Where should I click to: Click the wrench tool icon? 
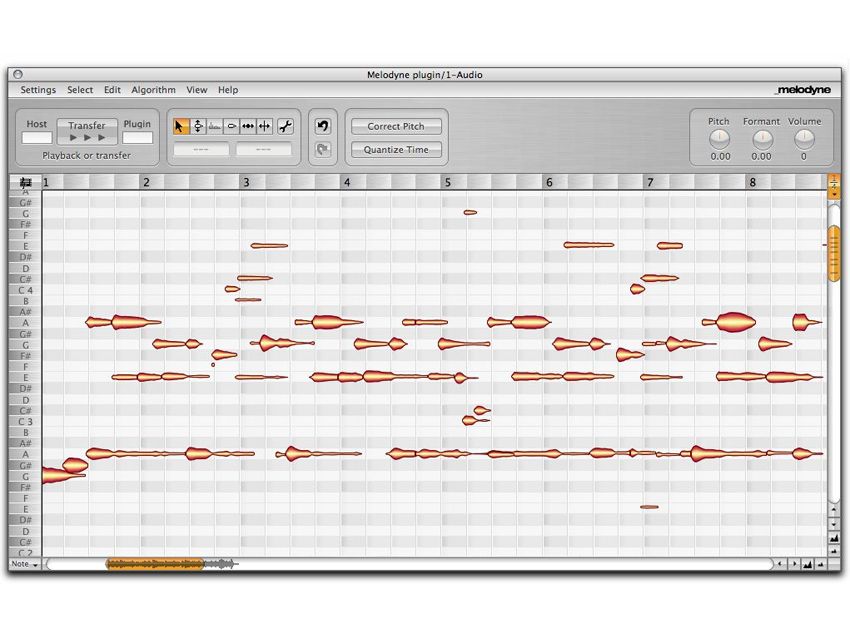pyautogui.click(x=286, y=126)
